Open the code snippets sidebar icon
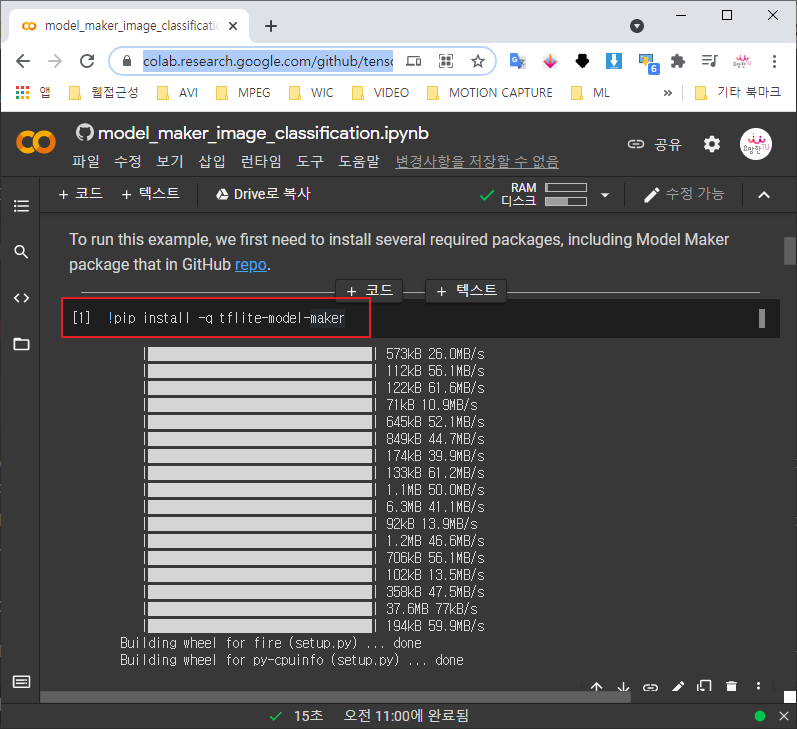797x729 pixels. point(21,298)
